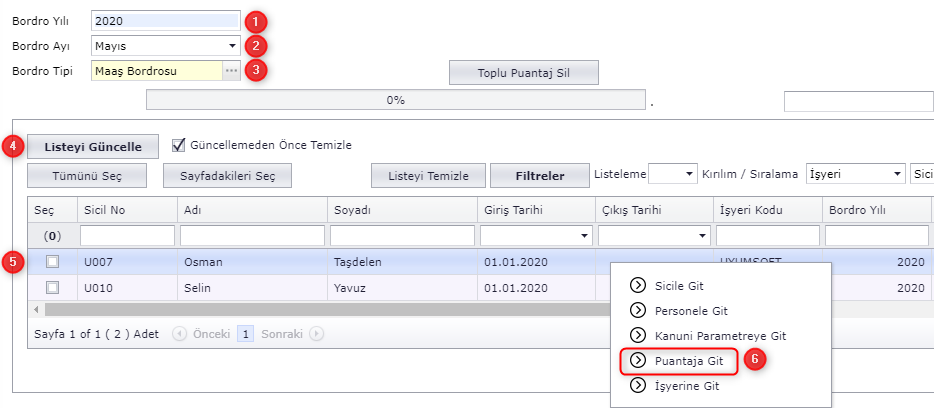Select Sicile Git in context menu
The height and width of the screenshot is (408, 934).
pyautogui.click(x=682, y=285)
